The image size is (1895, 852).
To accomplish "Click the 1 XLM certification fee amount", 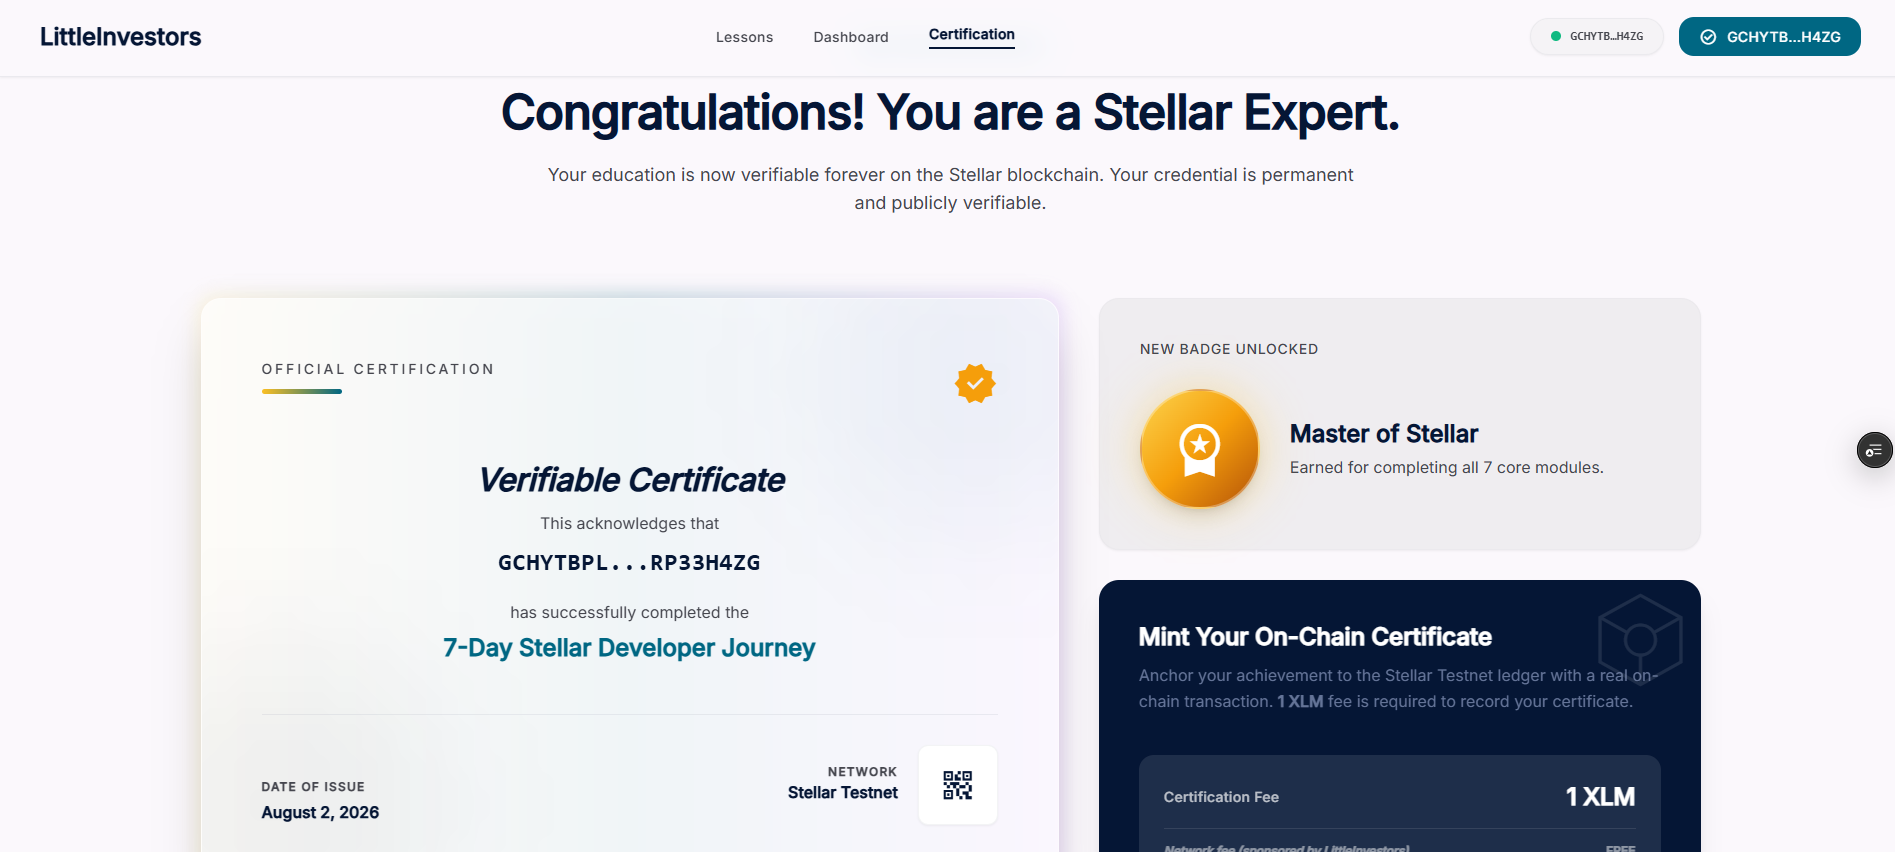I will tap(1600, 797).
